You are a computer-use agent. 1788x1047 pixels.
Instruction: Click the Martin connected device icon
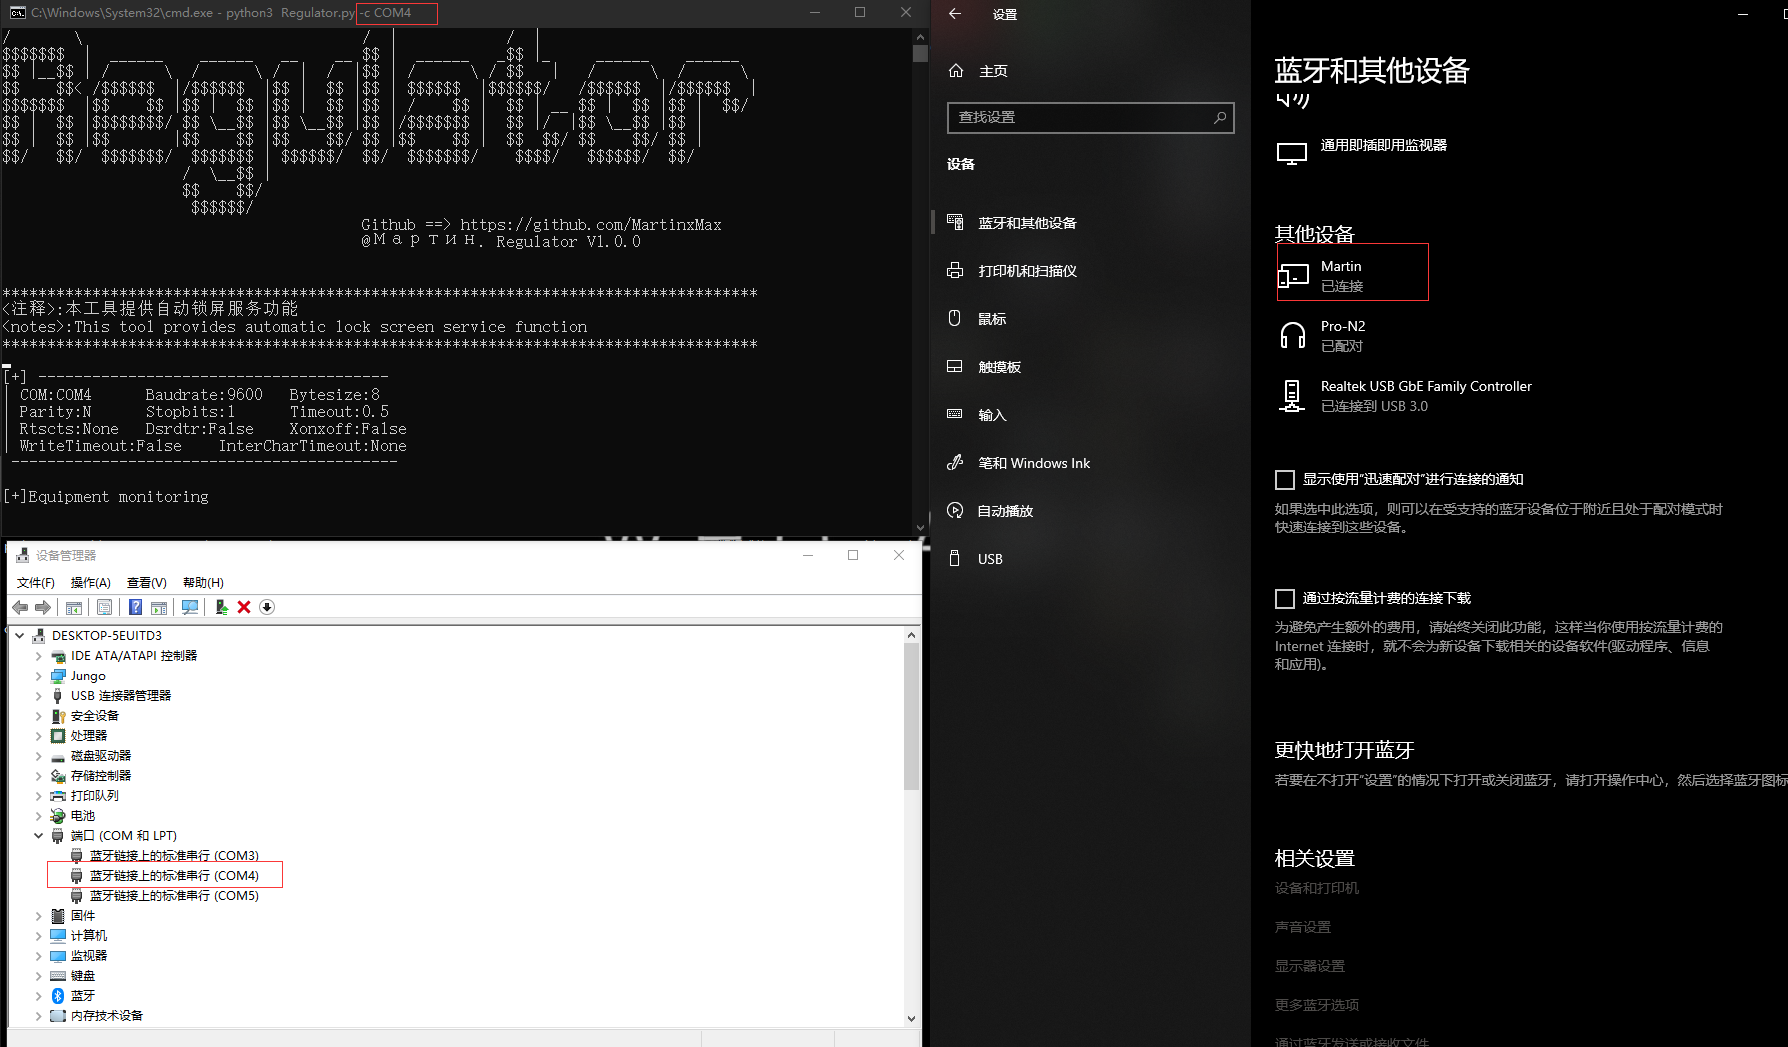(x=1293, y=276)
